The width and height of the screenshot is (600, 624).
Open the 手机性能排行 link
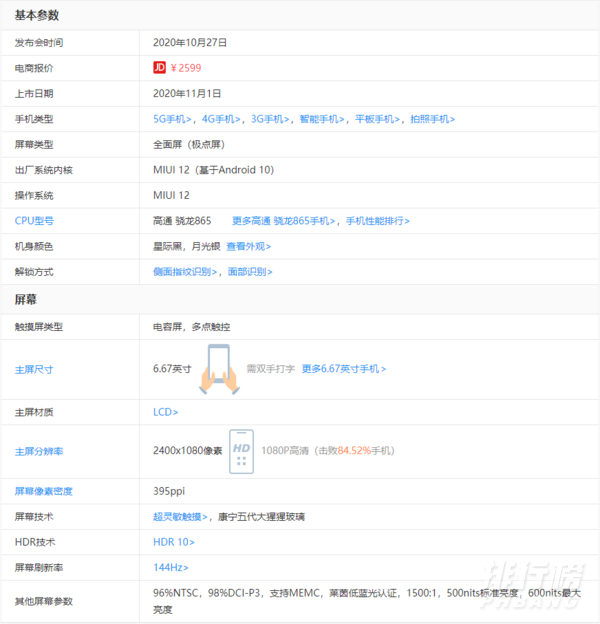(378, 221)
